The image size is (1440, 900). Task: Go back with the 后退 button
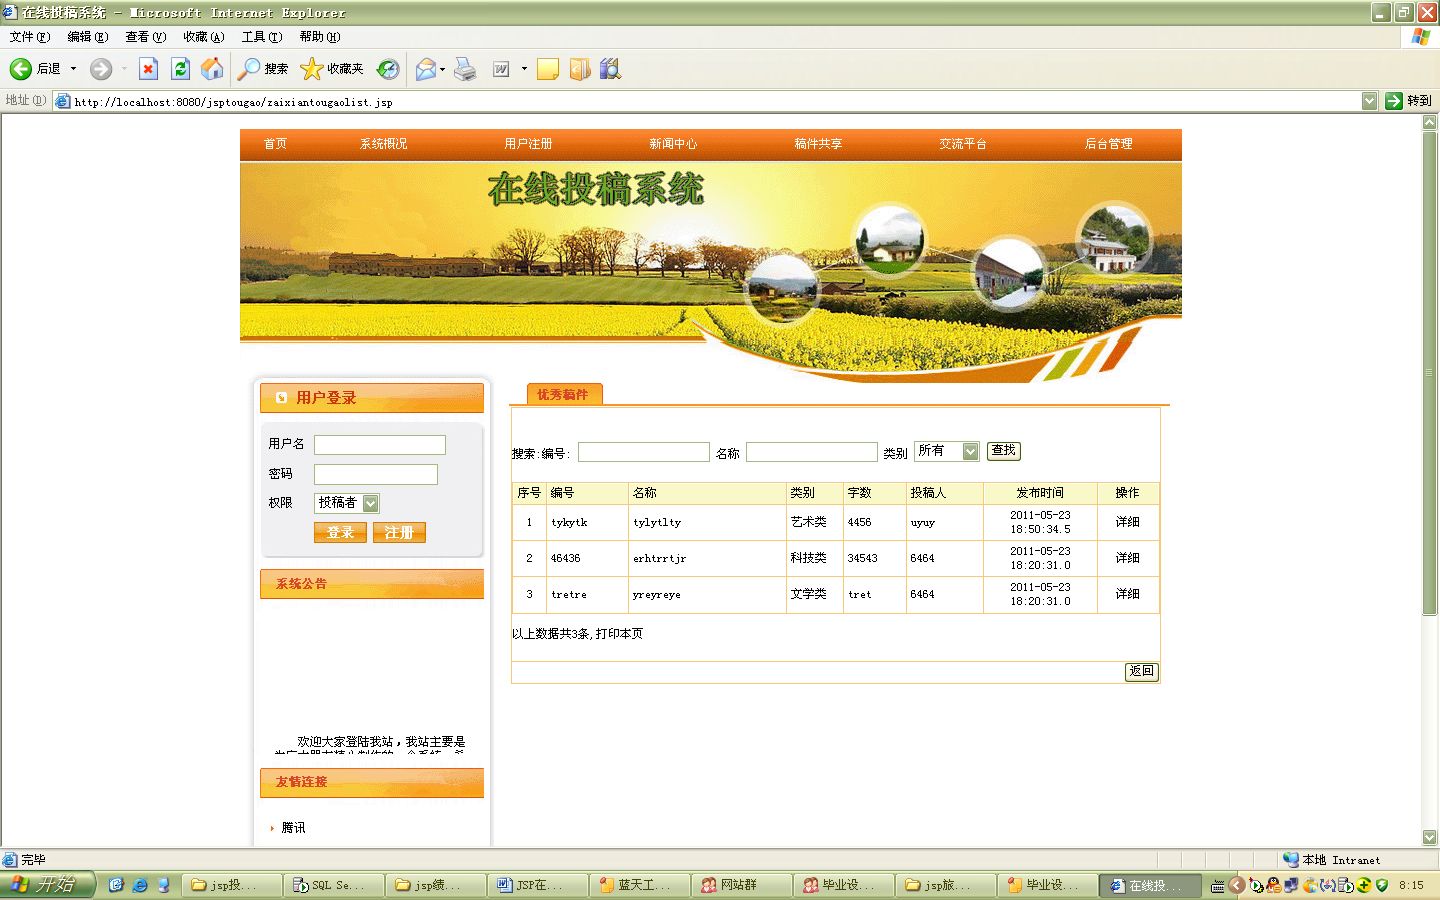(36, 69)
